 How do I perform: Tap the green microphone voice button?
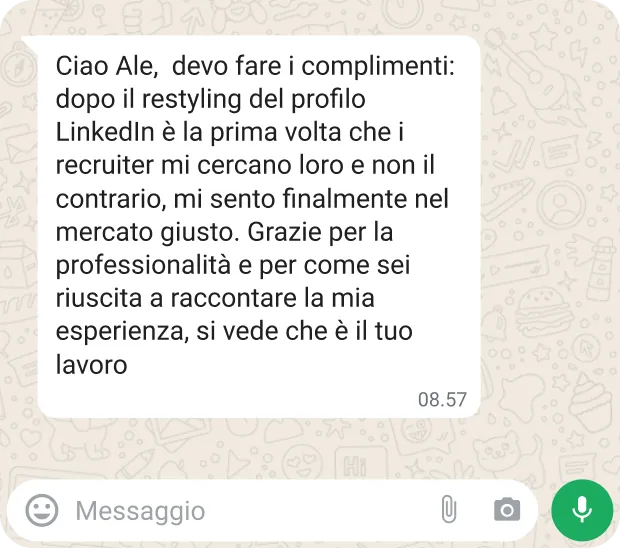(x=582, y=510)
